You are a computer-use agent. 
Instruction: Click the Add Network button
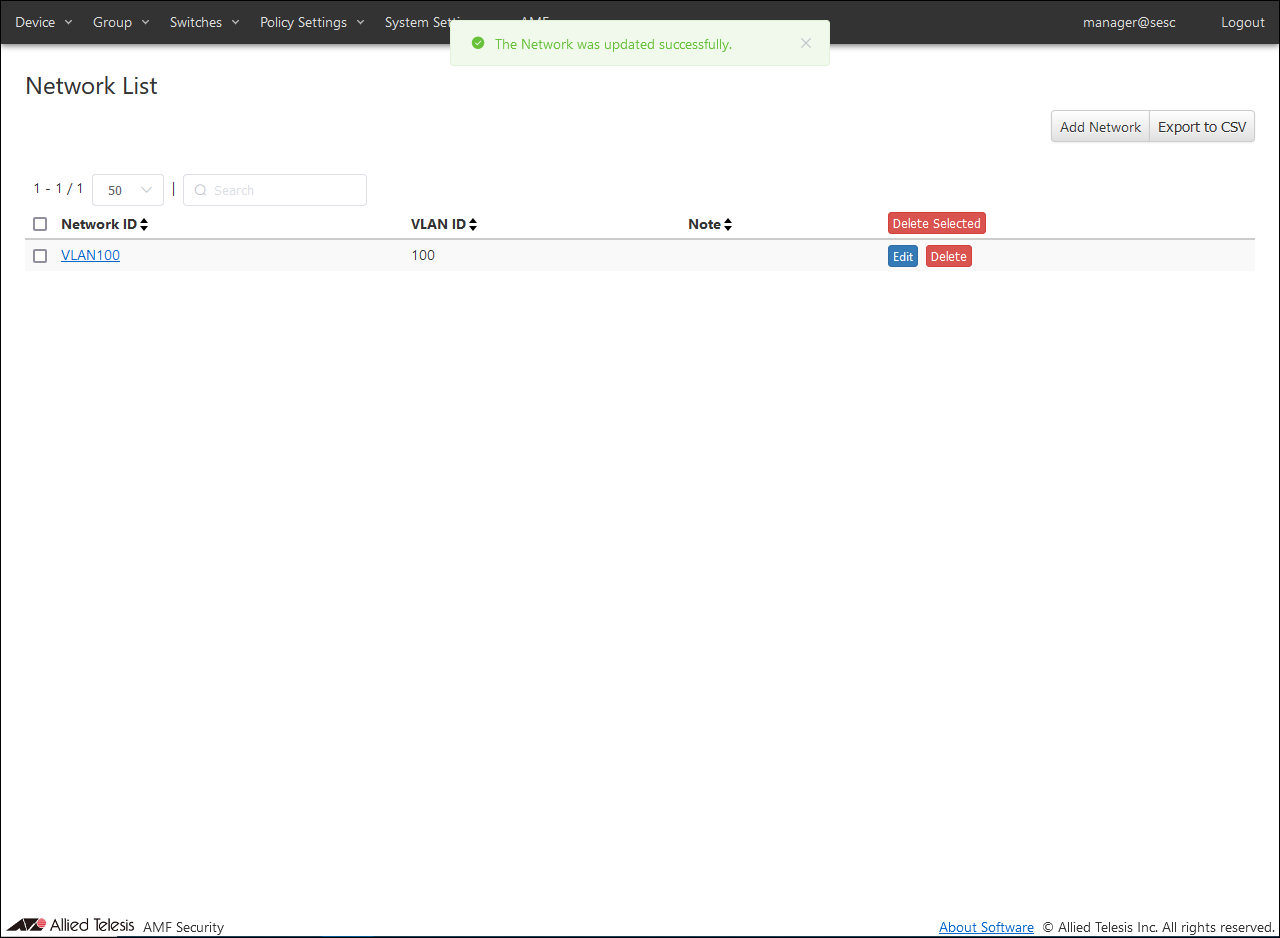coord(1100,127)
